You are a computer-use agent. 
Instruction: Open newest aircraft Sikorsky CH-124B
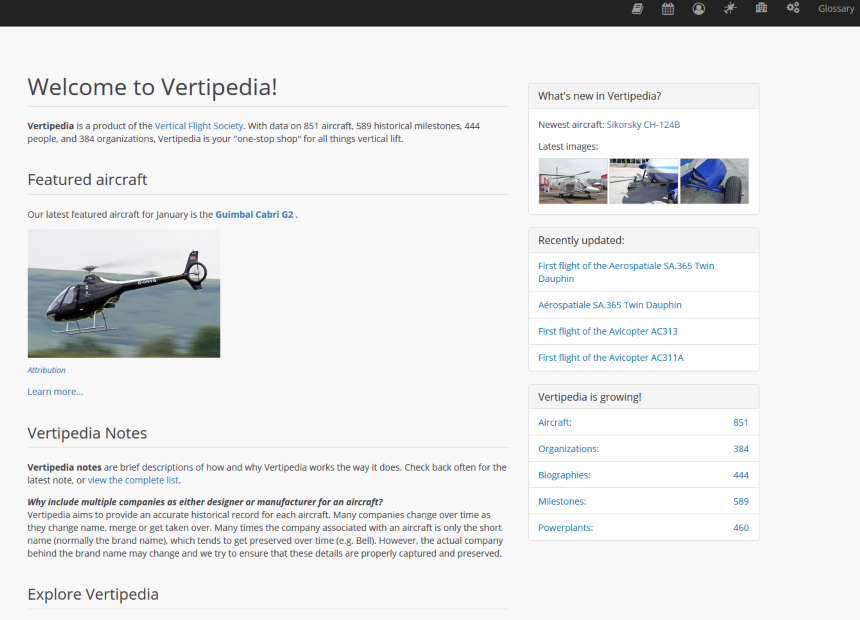click(643, 125)
